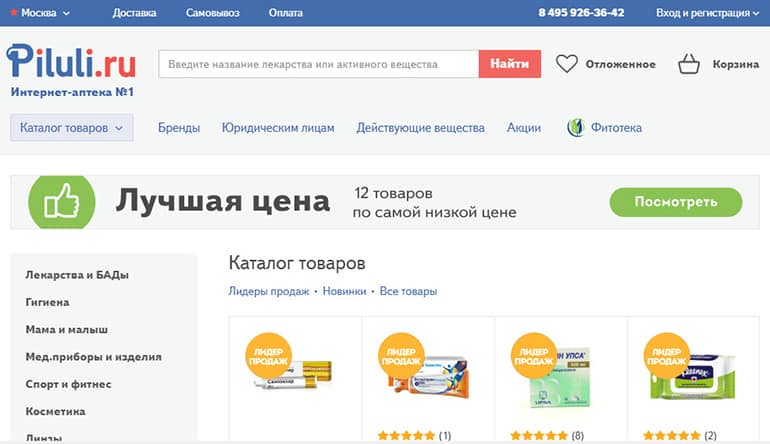Open Юридическим лицам page
The image size is (770, 444).
278,128
